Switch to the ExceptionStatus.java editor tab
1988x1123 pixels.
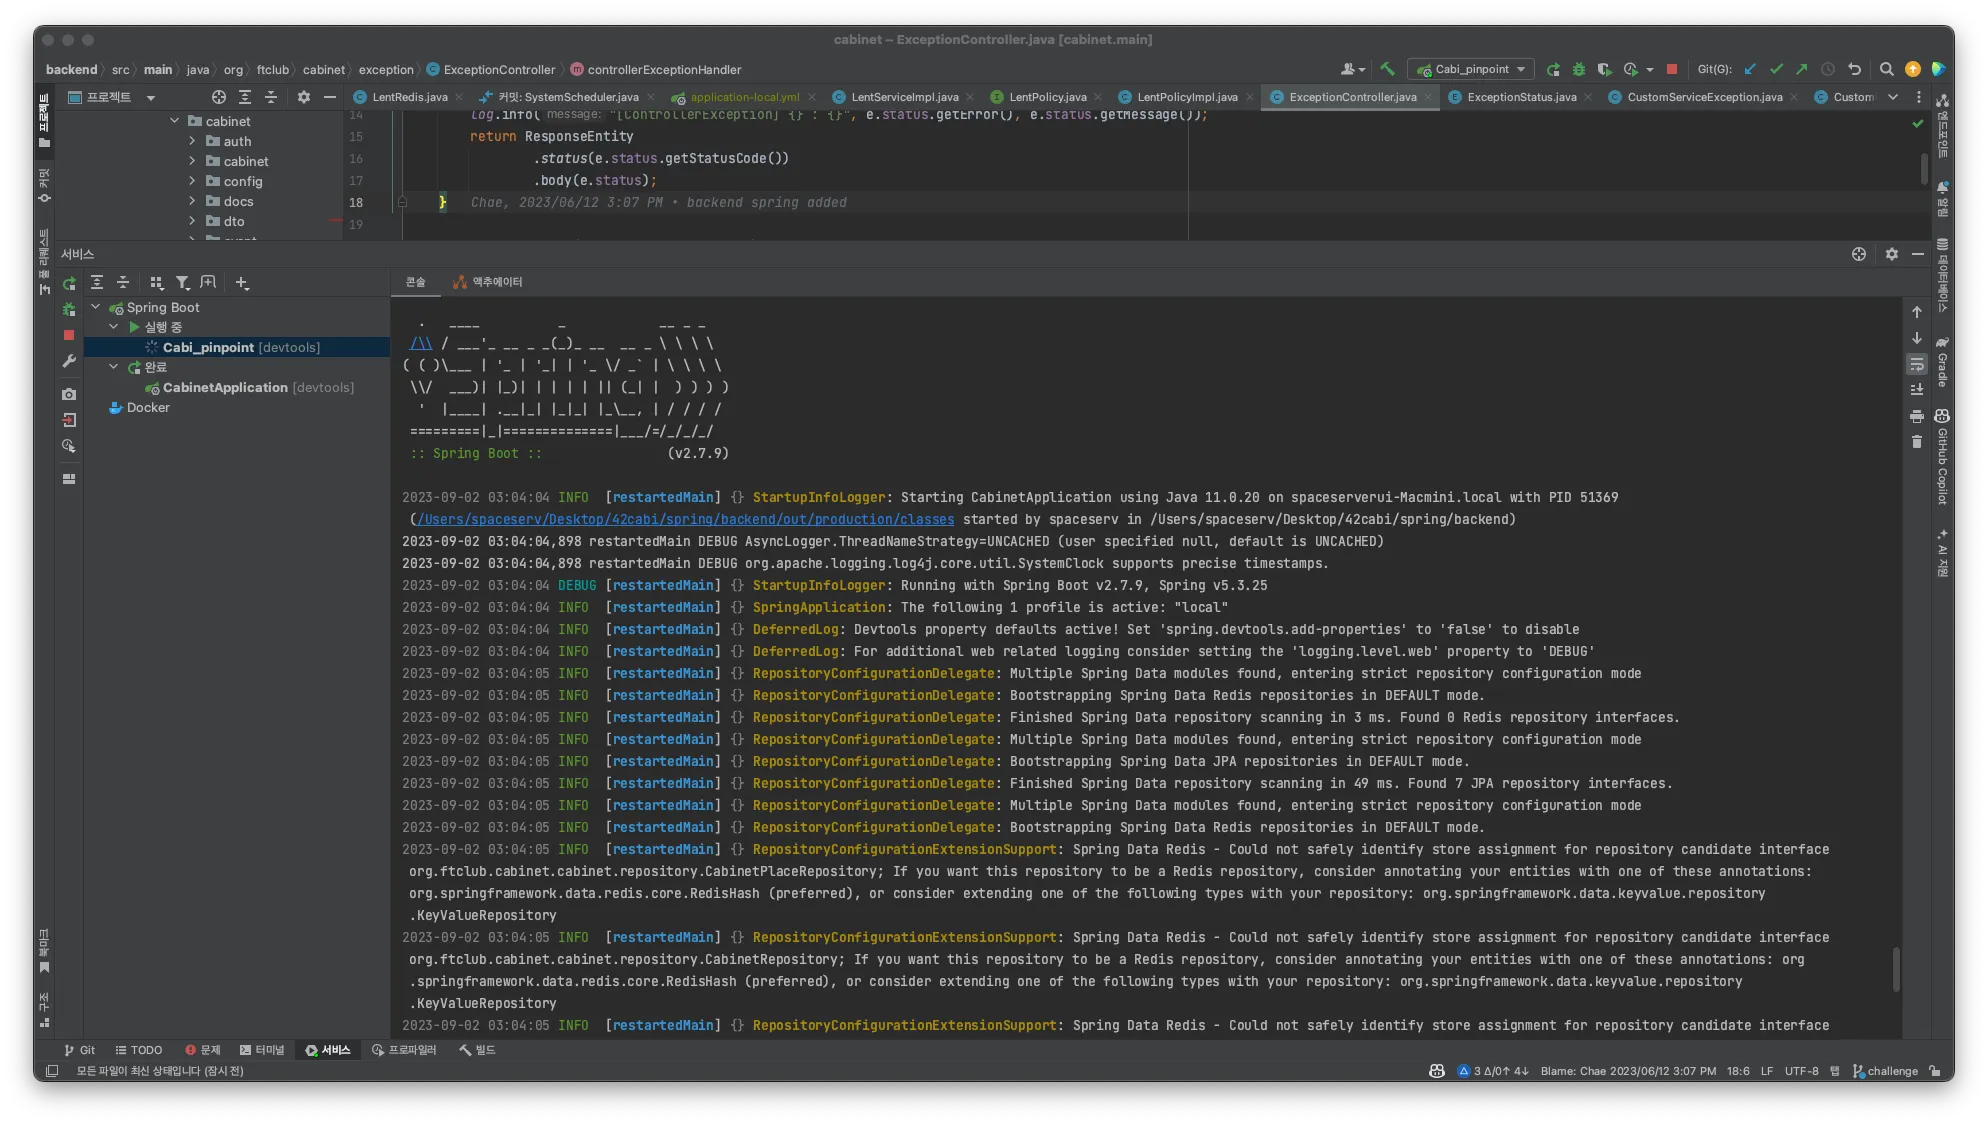pyautogui.click(x=1520, y=97)
